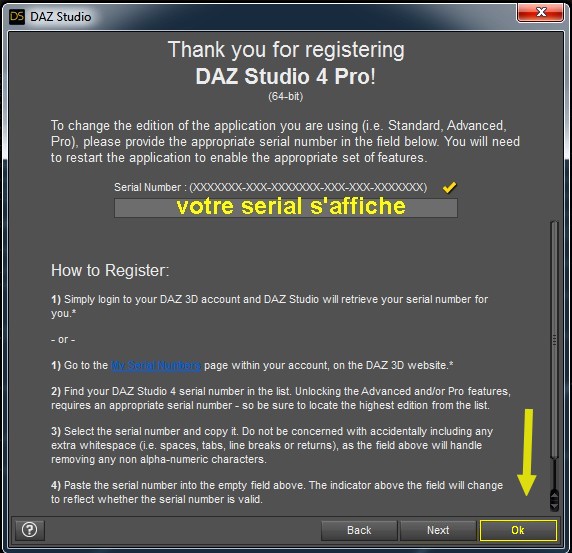Click the DAZ Studio title bar text
This screenshot has width=572, height=553.
[61, 17]
